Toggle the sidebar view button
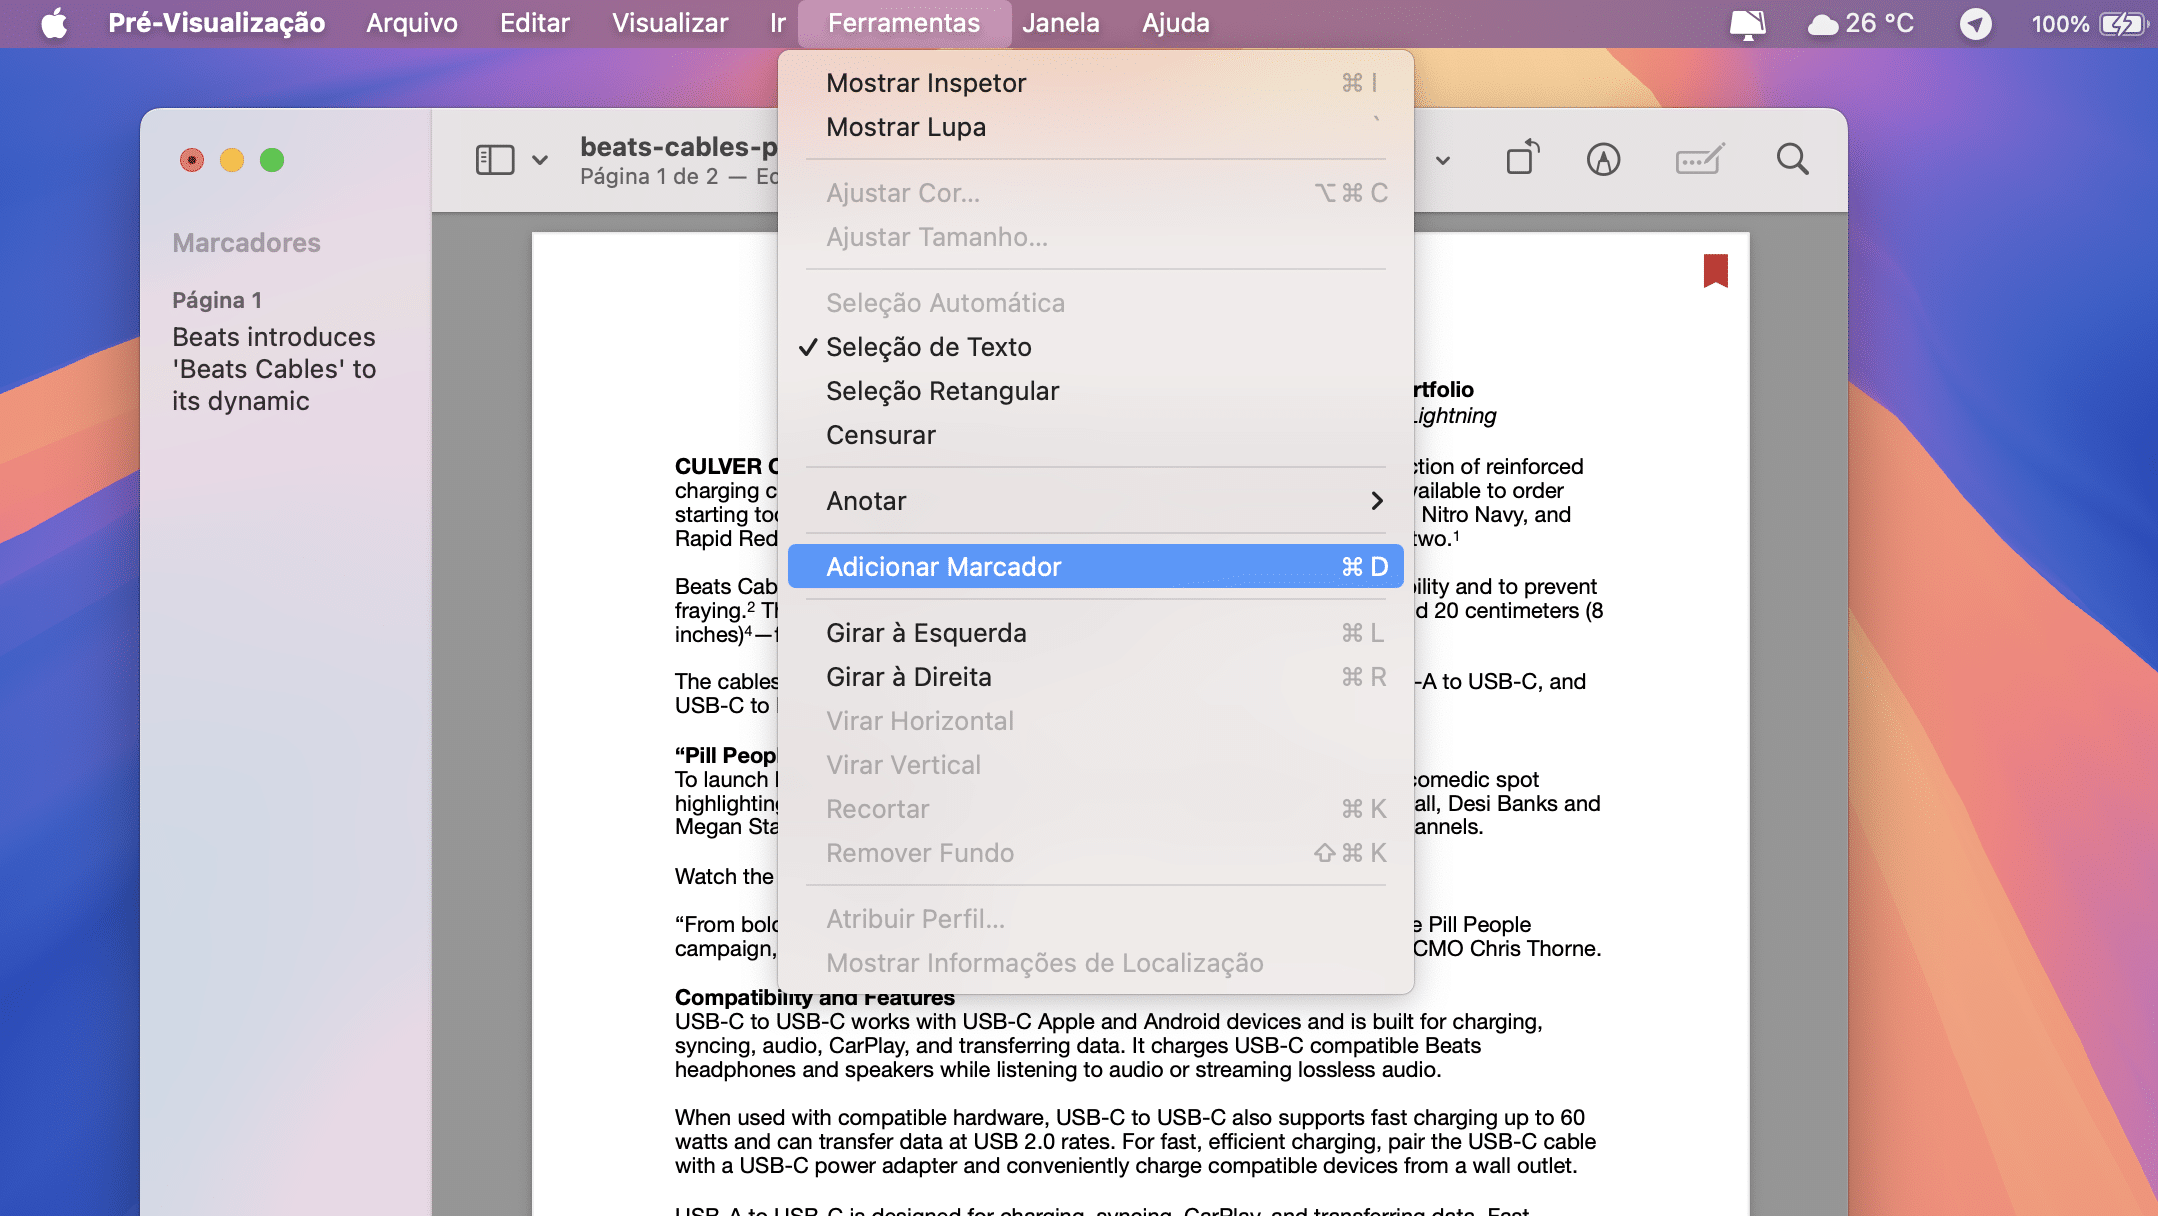 click(495, 160)
